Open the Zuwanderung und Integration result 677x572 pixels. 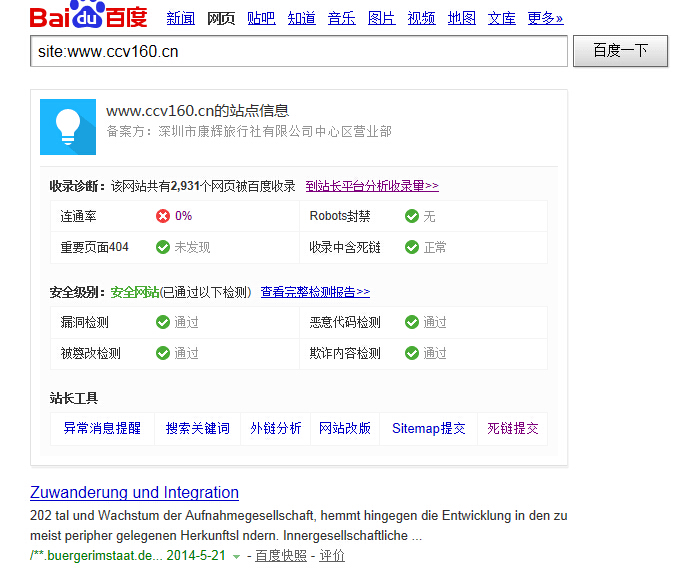pos(134,493)
